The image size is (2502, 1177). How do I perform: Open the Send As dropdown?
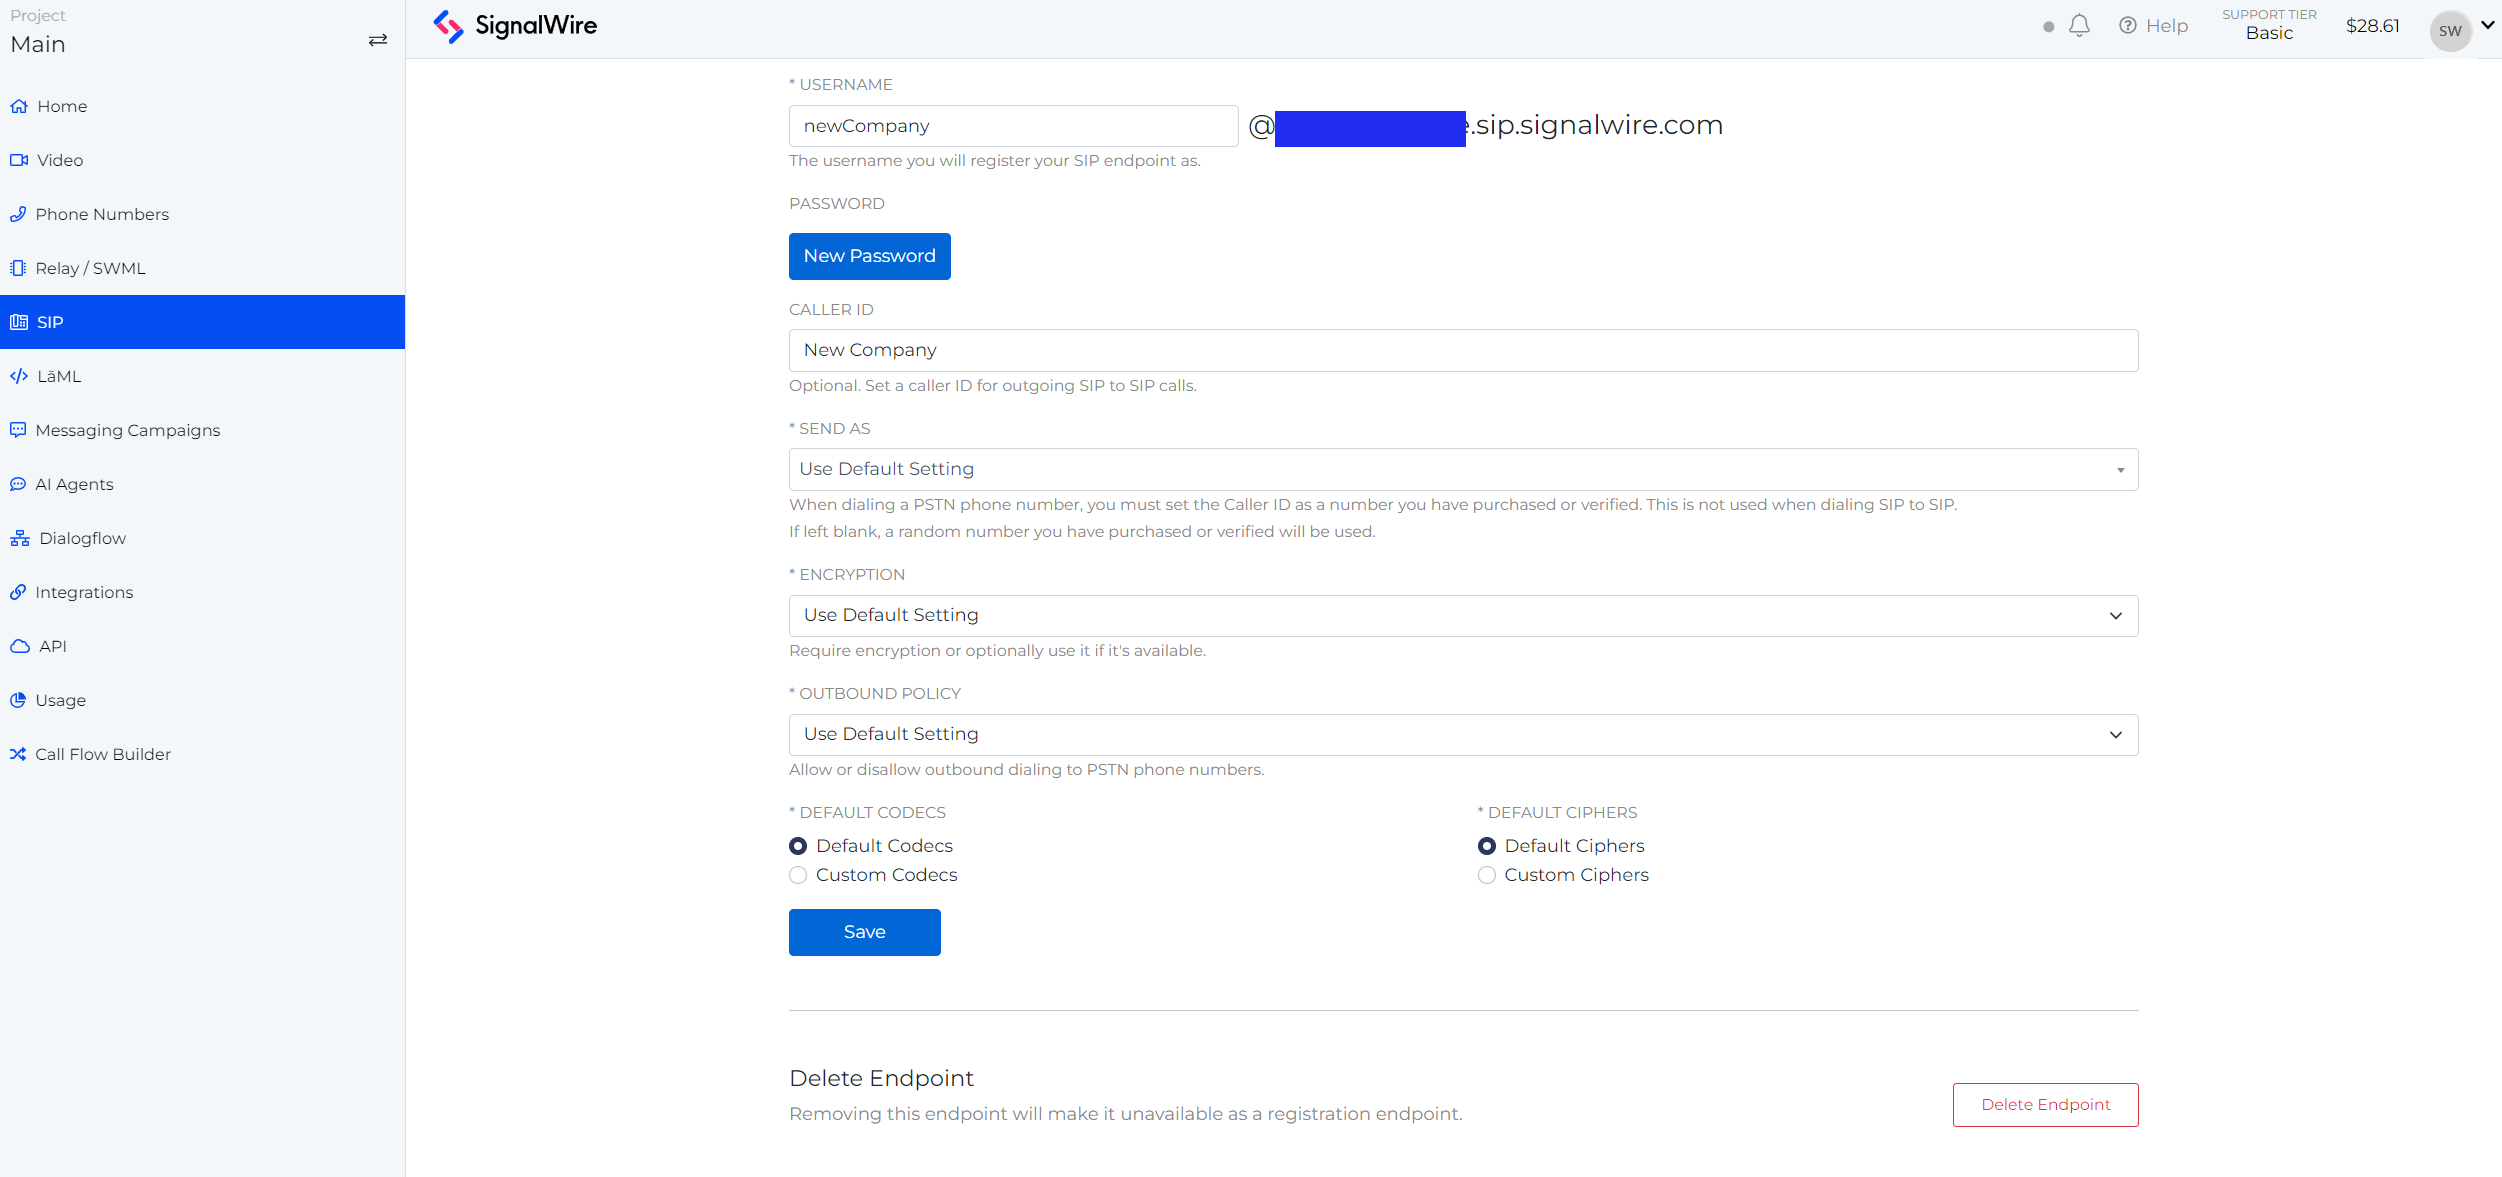tap(1462, 468)
